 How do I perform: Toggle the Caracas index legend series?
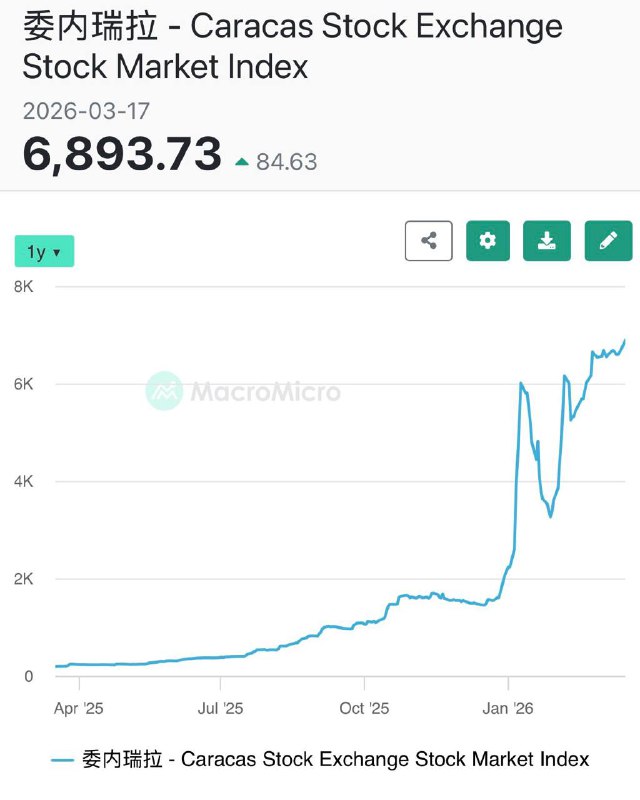(335, 759)
